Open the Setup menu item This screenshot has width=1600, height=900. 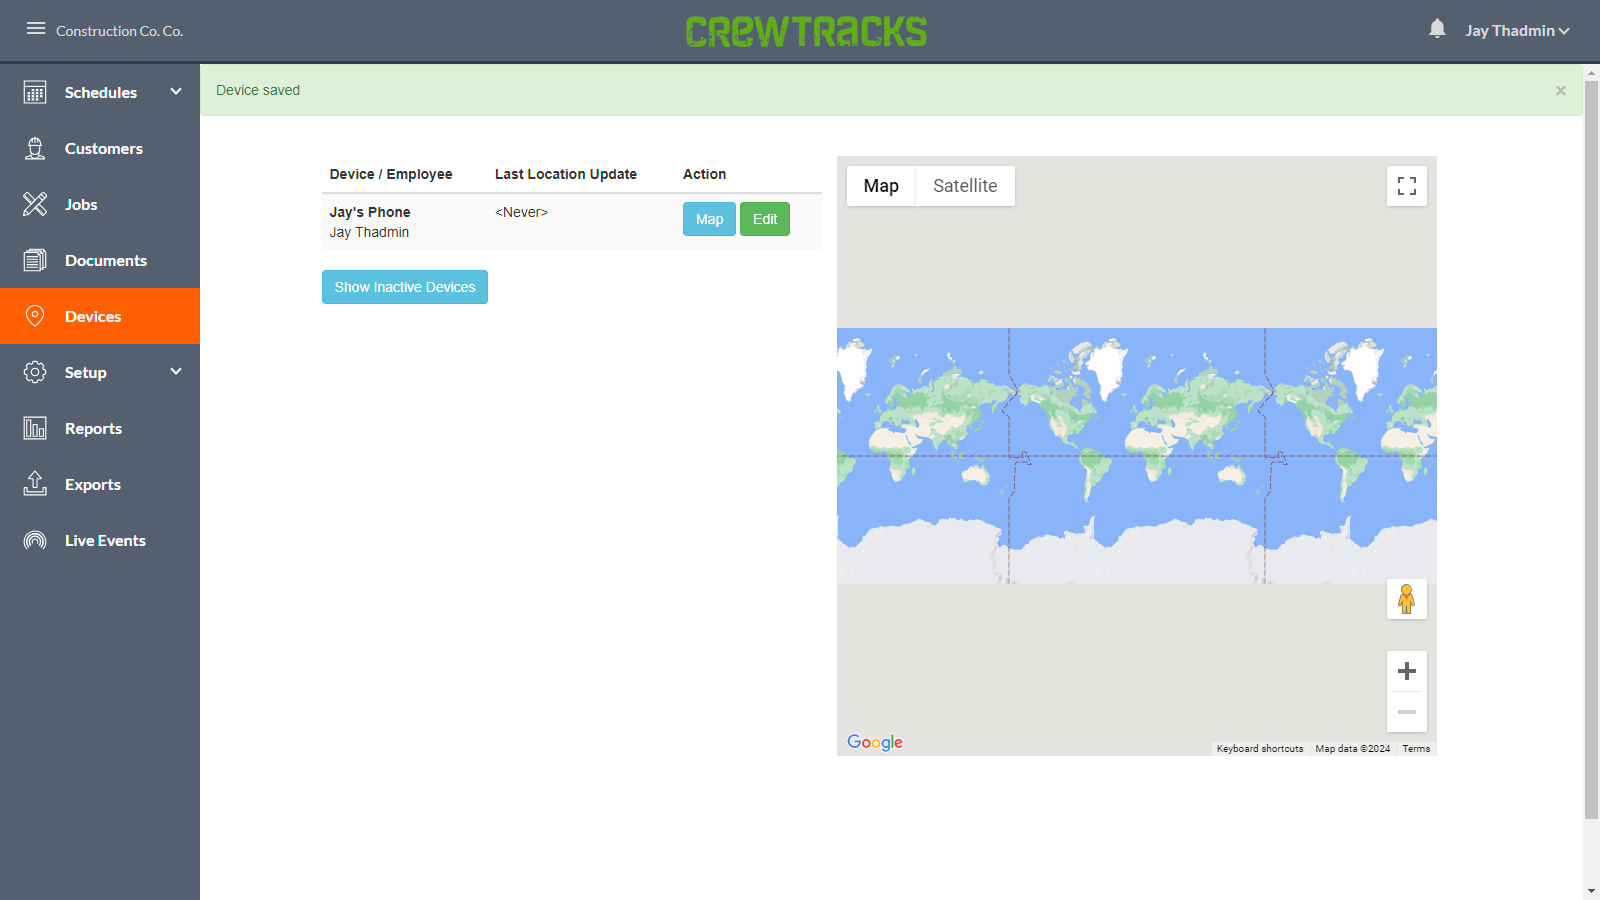(100, 372)
